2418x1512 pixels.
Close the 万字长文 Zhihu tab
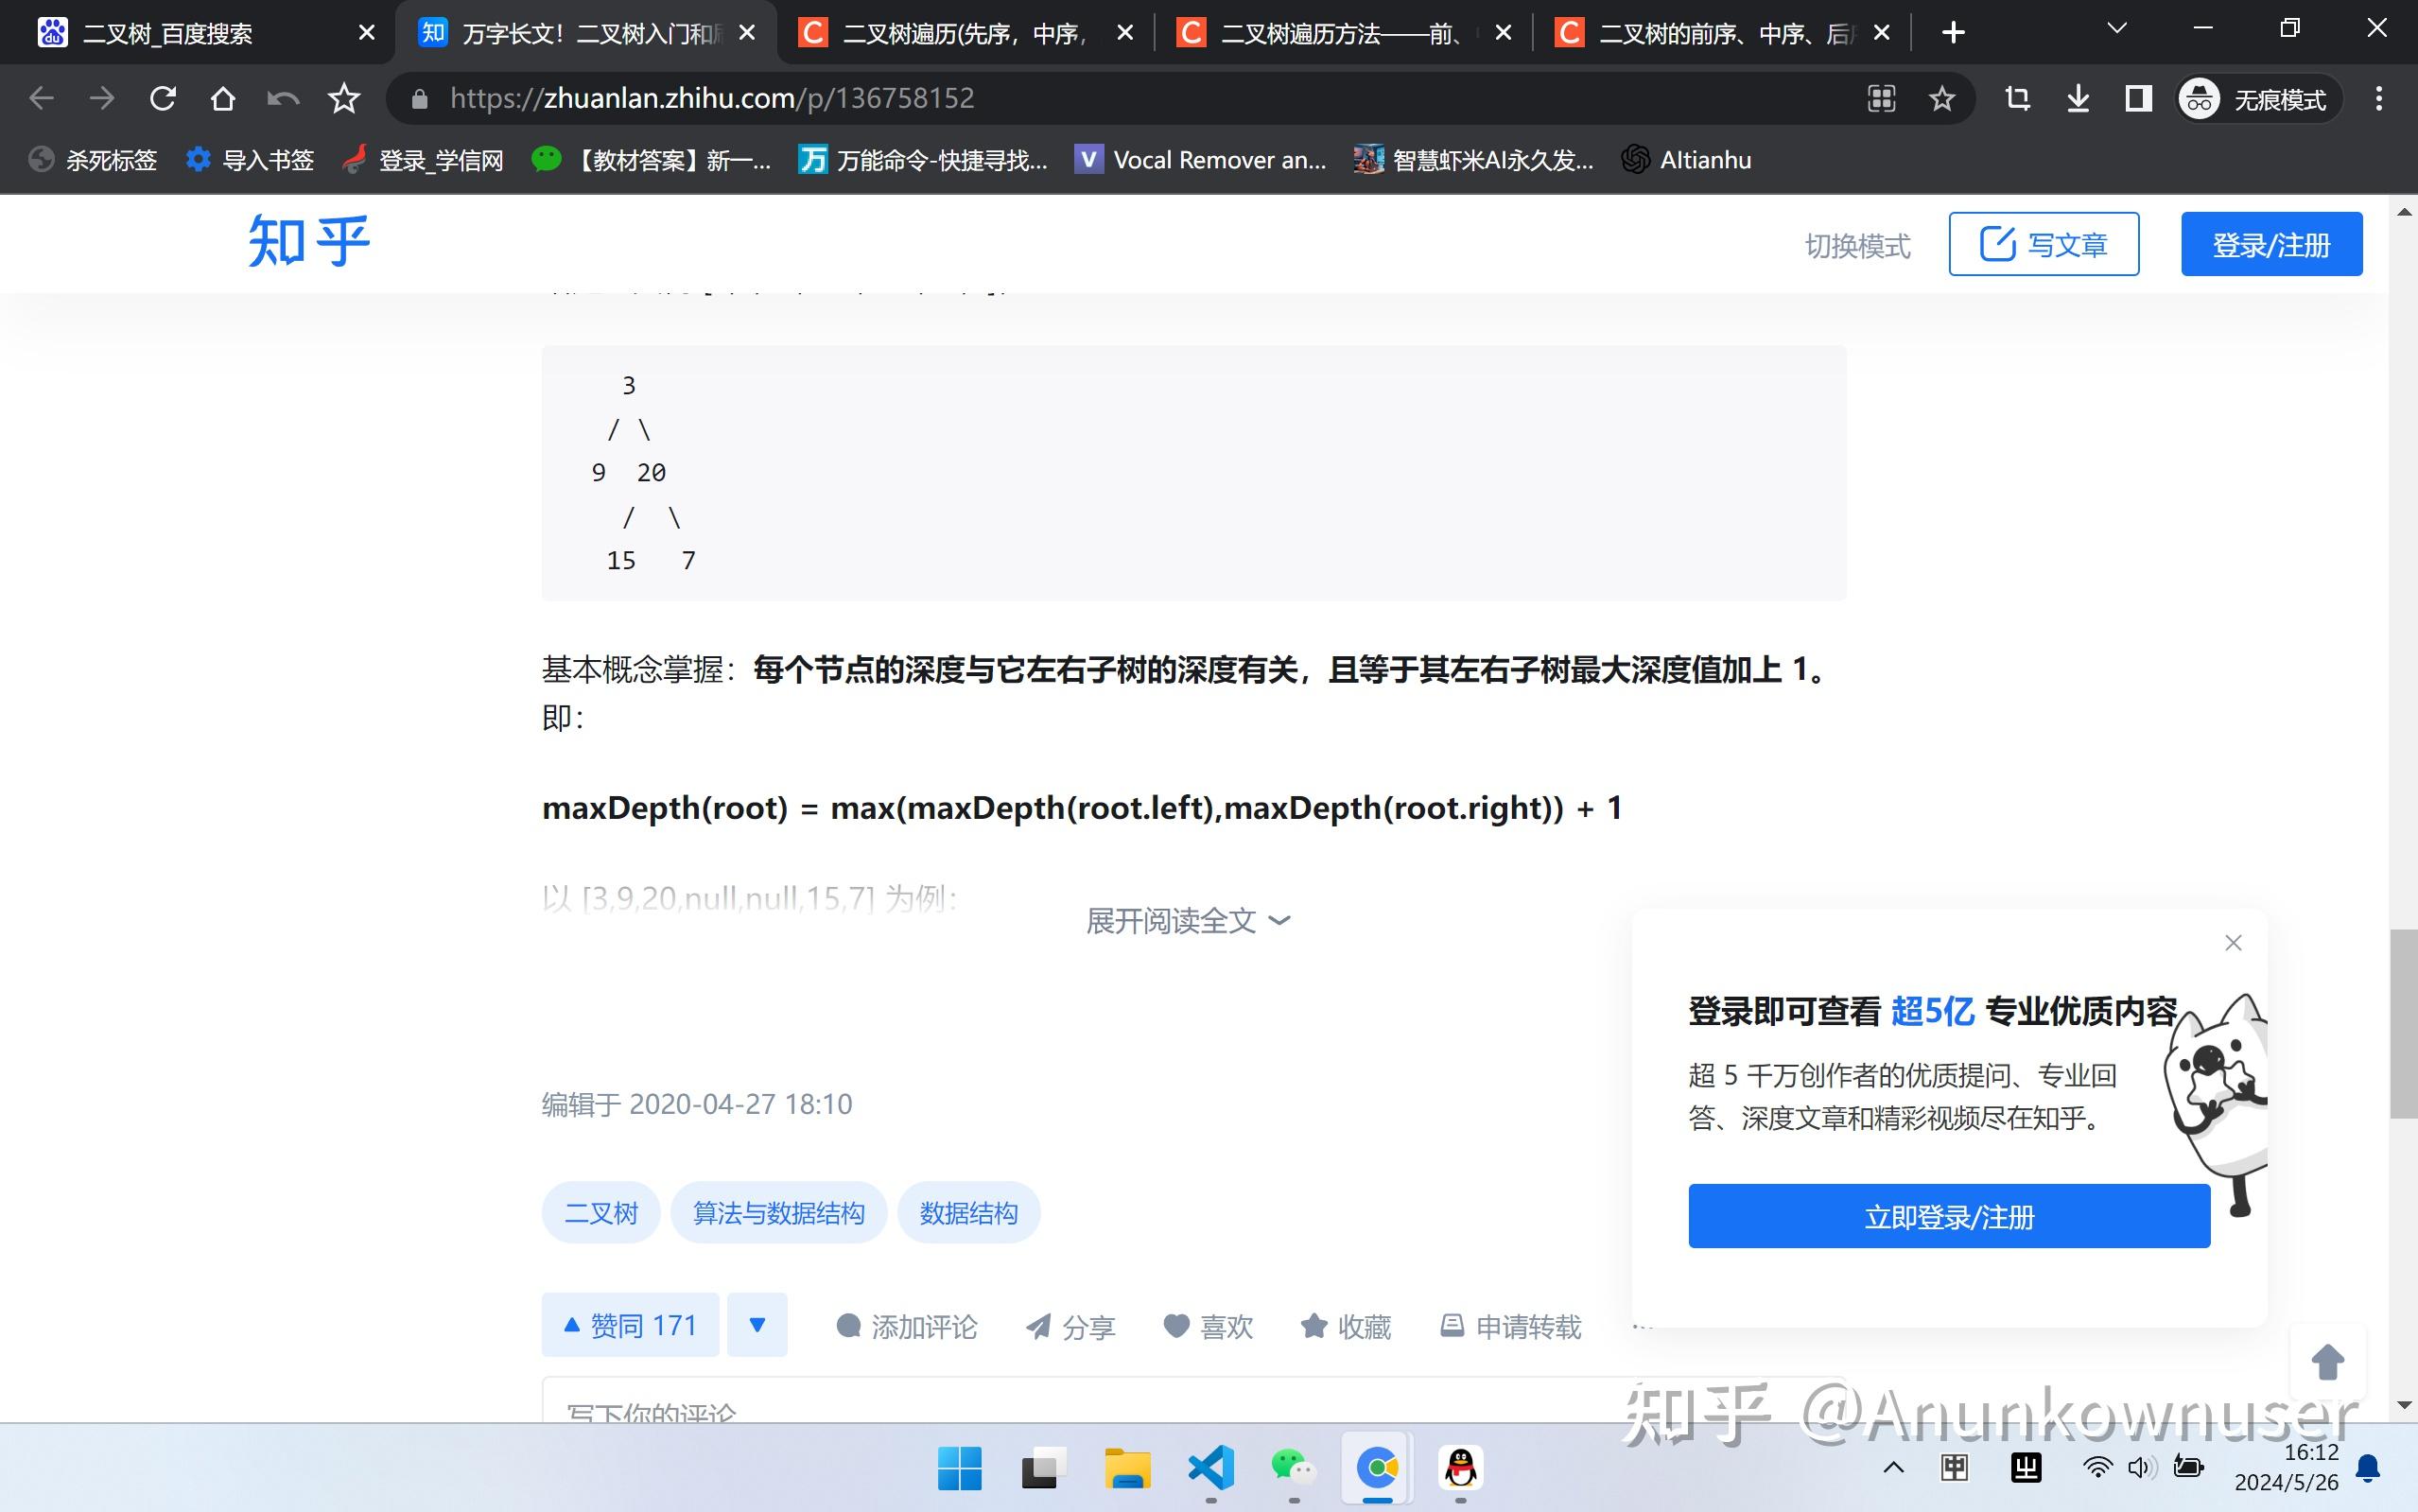click(747, 33)
